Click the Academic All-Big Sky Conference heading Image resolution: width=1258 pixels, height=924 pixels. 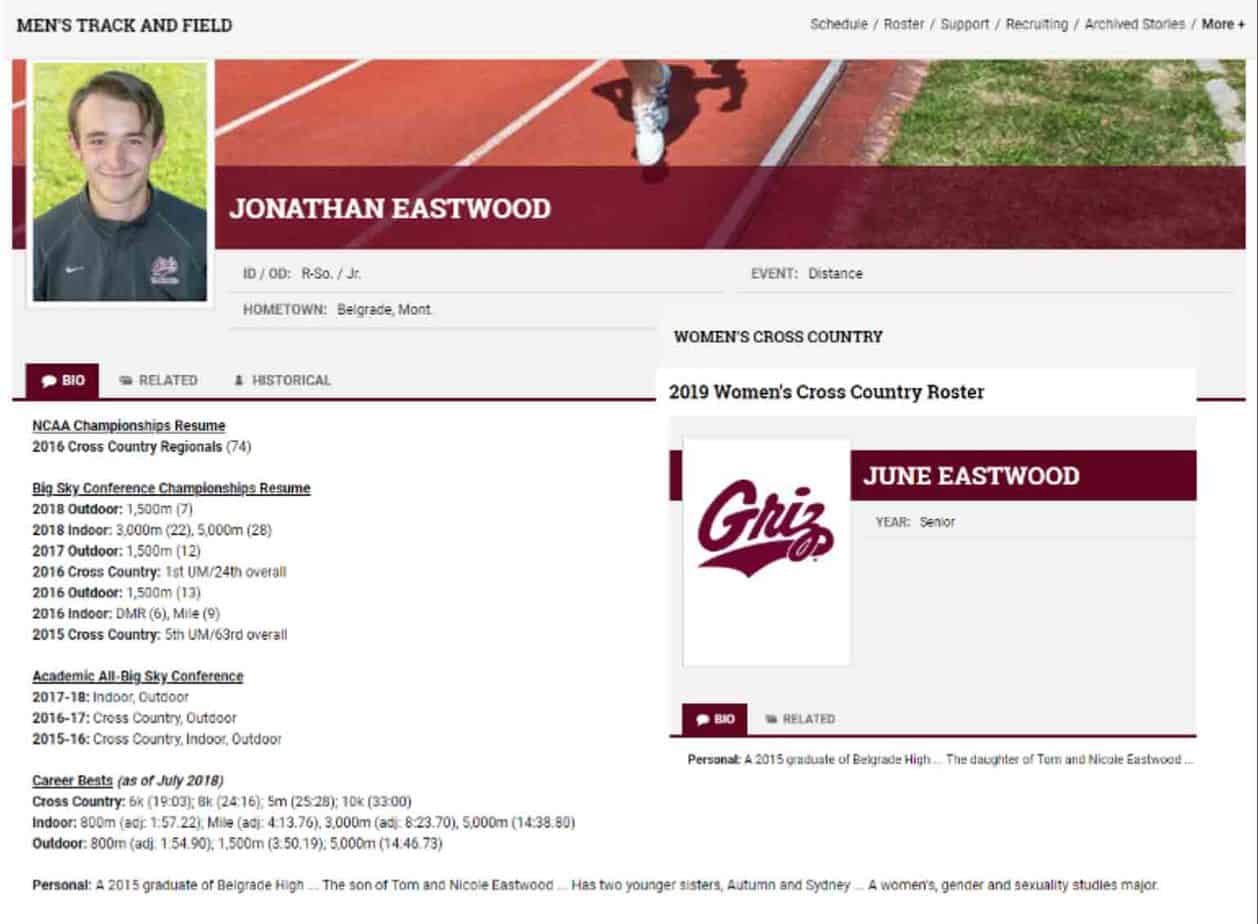click(x=138, y=676)
